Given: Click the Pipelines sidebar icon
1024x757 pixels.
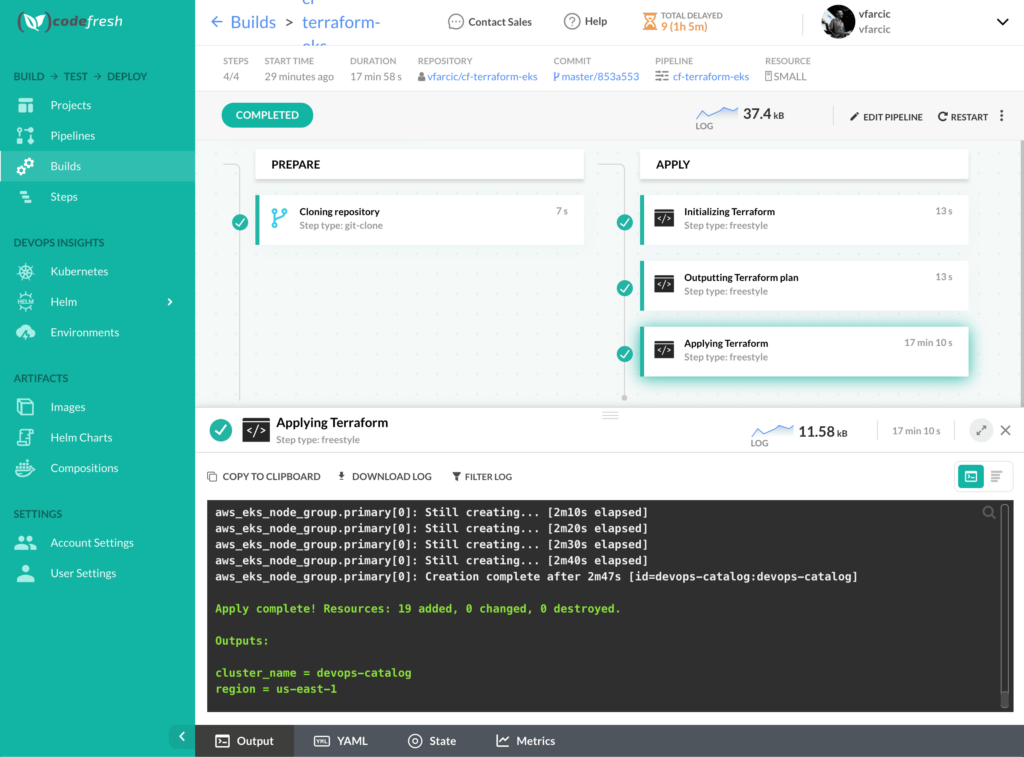Looking at the screenshot, I should pos(25,136).
